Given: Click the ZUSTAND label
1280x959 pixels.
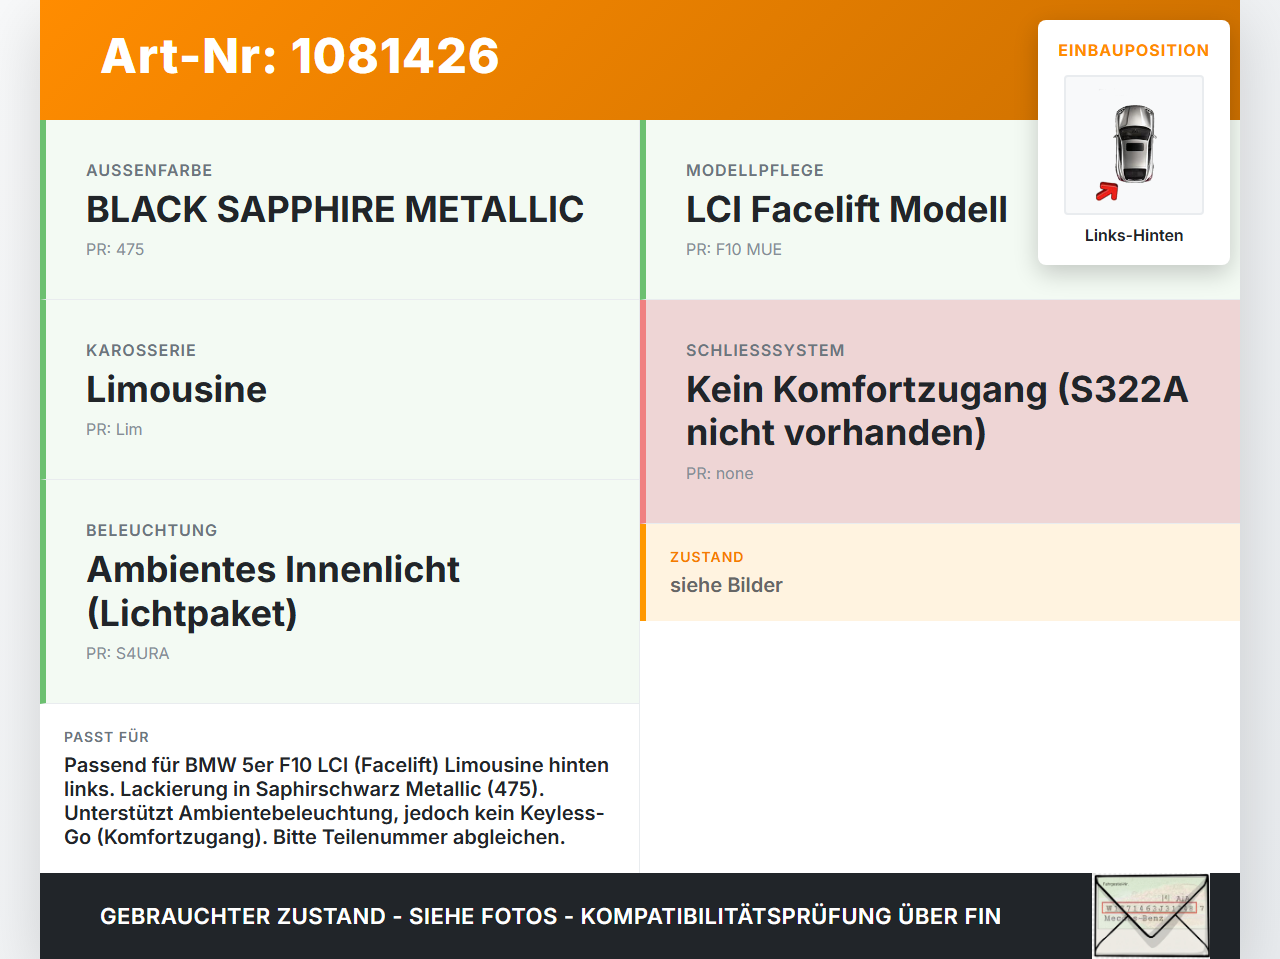Looking at the screenshot, I should [707, 557].
